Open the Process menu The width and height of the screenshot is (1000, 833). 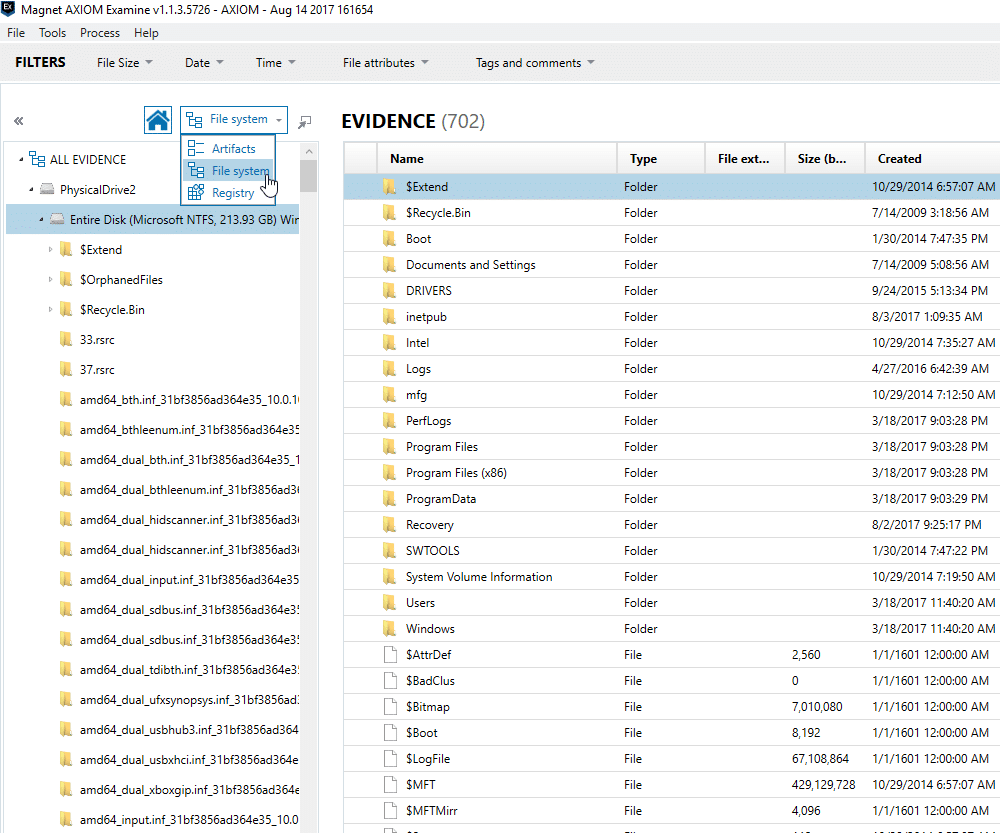(x=99, y=33)
